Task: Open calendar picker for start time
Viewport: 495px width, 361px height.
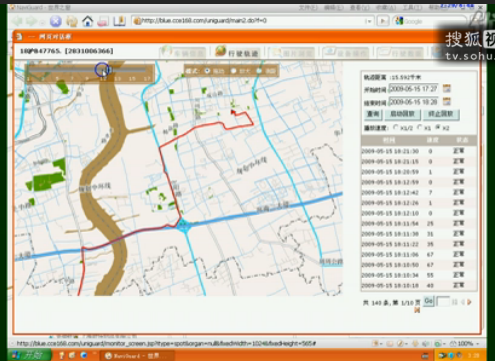Action: point(447,89)
